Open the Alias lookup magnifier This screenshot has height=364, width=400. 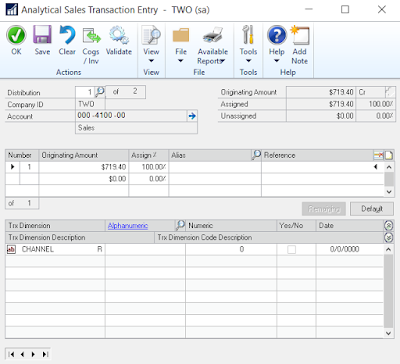[x=256, y=155]
